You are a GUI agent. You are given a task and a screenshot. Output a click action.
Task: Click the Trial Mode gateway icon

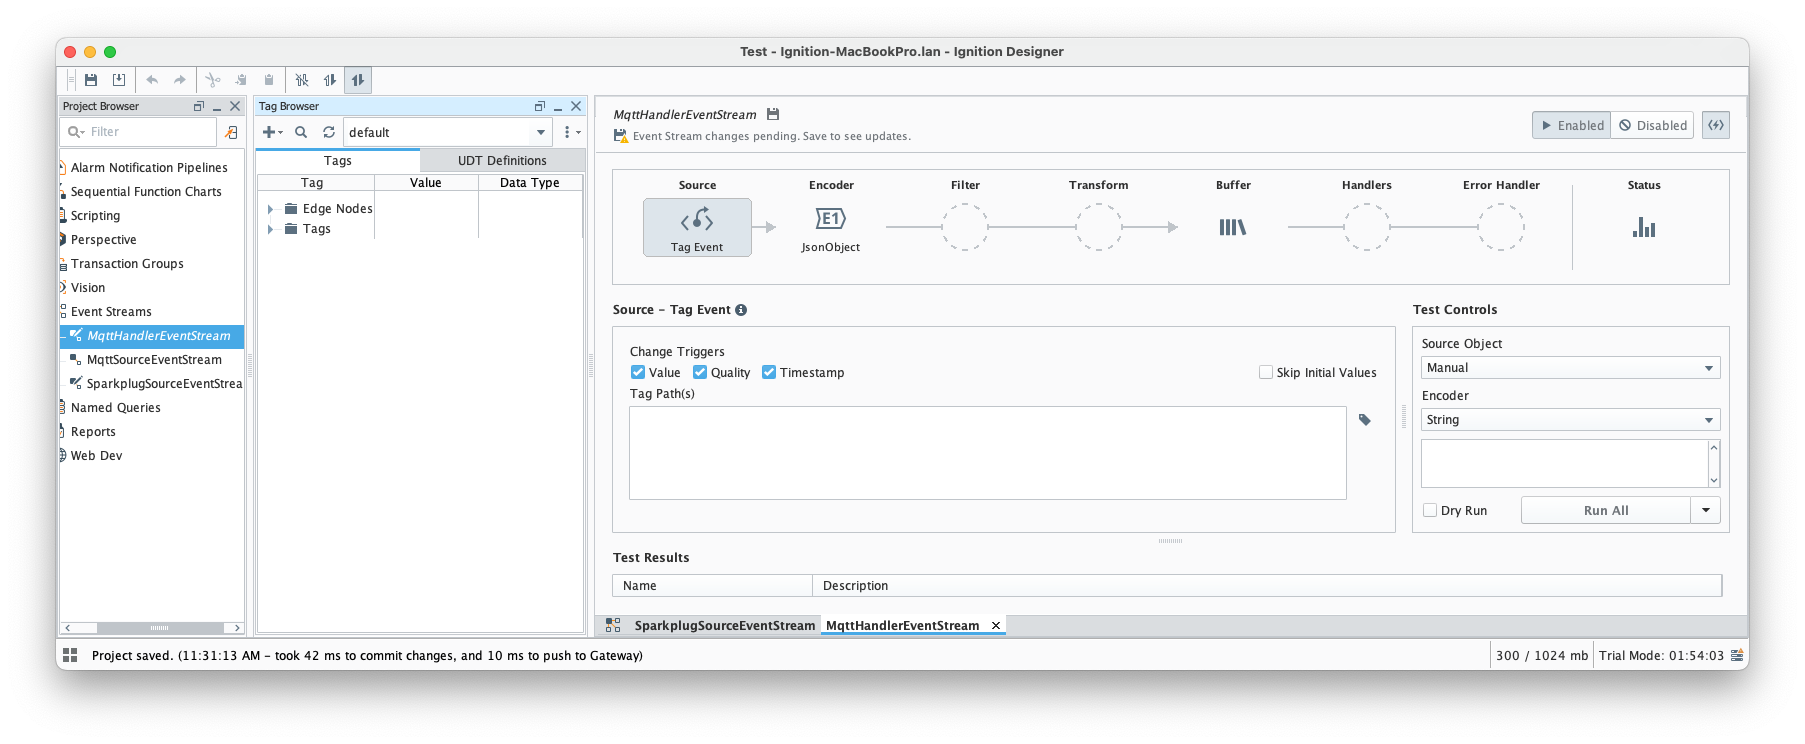pyautogui.click(x=1738, y=655)
